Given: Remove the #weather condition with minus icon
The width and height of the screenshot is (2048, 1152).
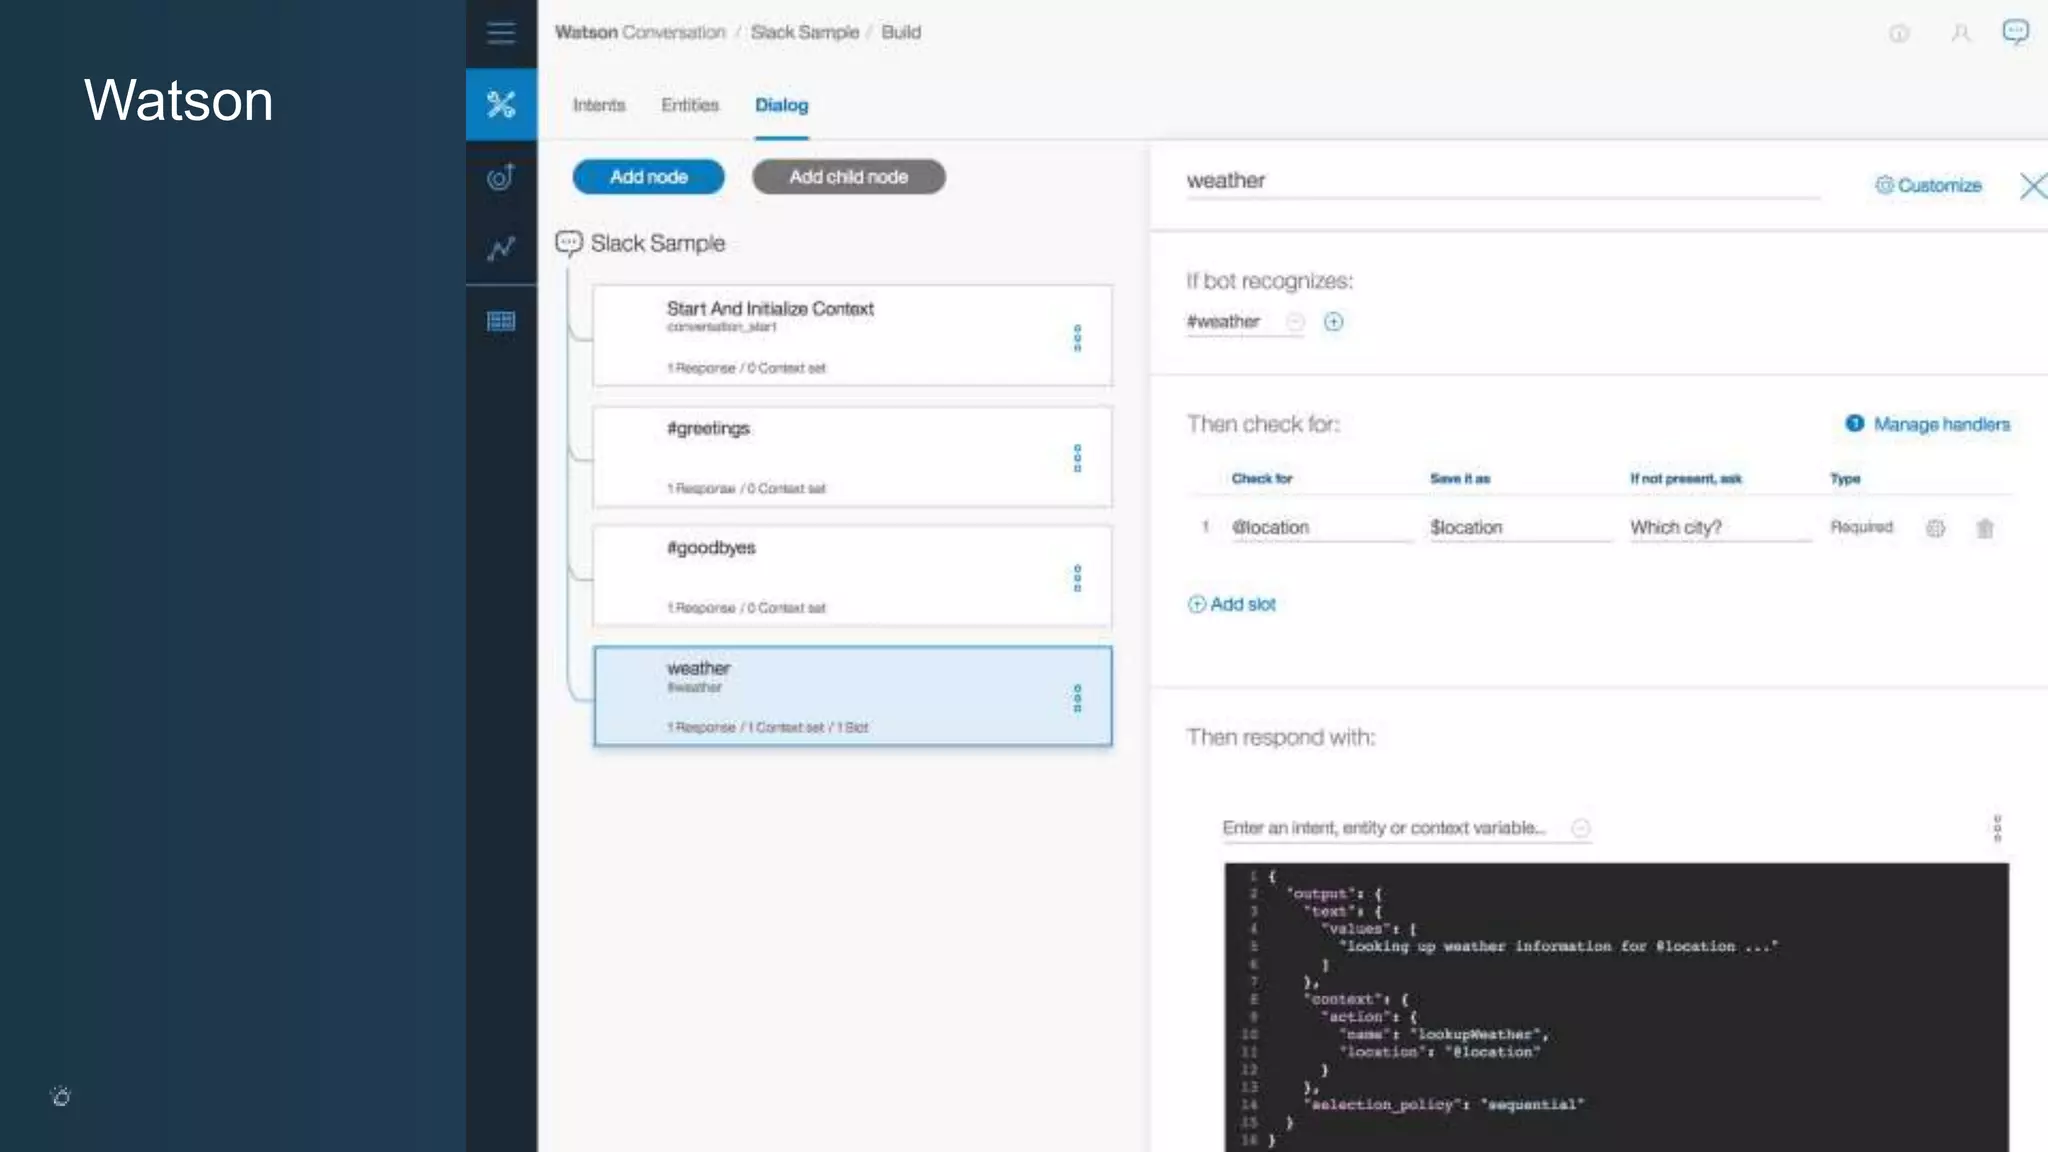Looking at the screenshot, I should click(1295, 321).
